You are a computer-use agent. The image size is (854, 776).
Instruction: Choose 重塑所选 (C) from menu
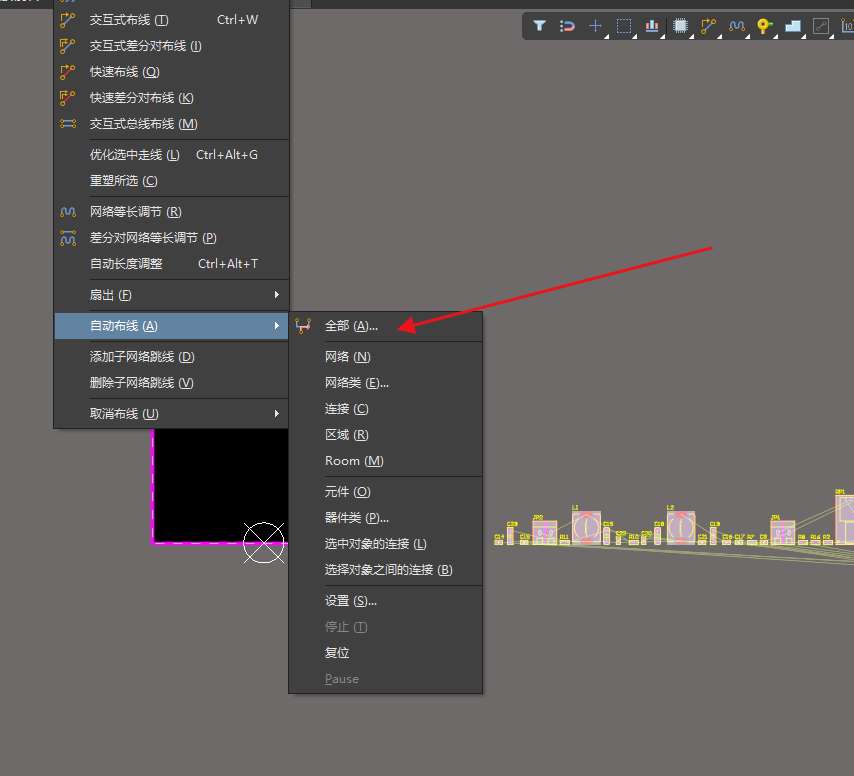[171, 181]
